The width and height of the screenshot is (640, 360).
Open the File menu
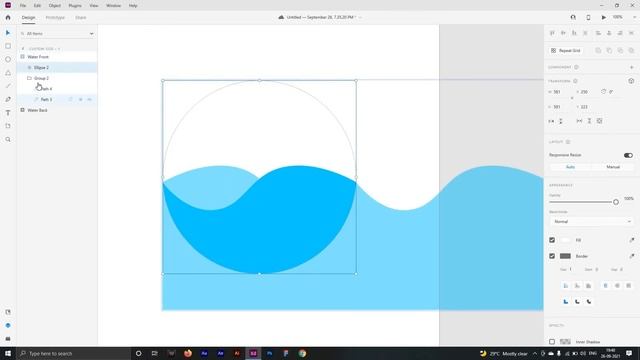(23, 6)
